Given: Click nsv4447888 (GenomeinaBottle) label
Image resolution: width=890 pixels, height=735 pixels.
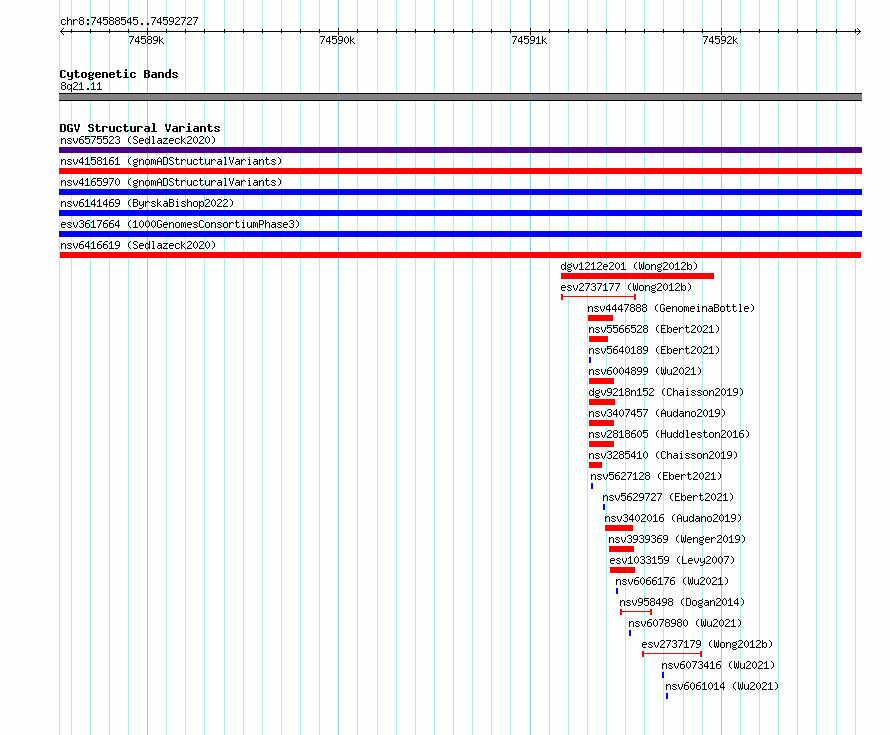Looking at the screenshot, I should pos(671,308).
